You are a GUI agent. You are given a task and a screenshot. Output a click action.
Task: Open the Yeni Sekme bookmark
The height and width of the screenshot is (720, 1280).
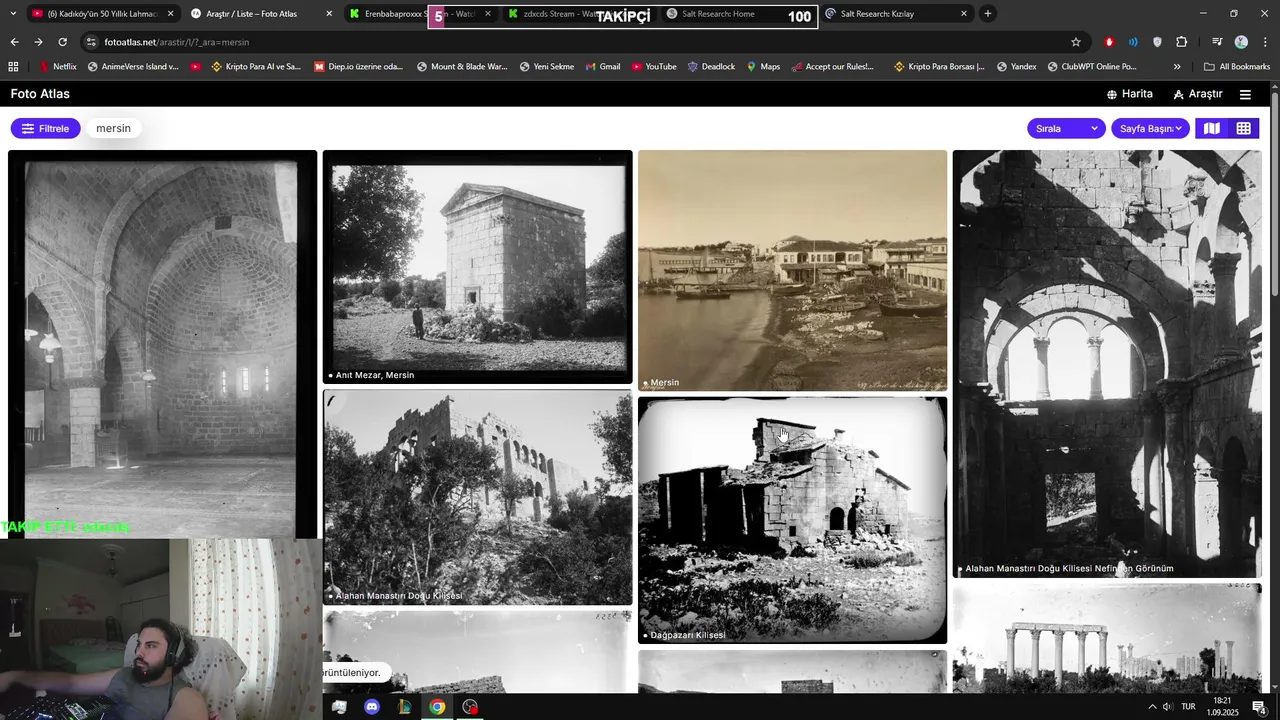coord(546,67)
